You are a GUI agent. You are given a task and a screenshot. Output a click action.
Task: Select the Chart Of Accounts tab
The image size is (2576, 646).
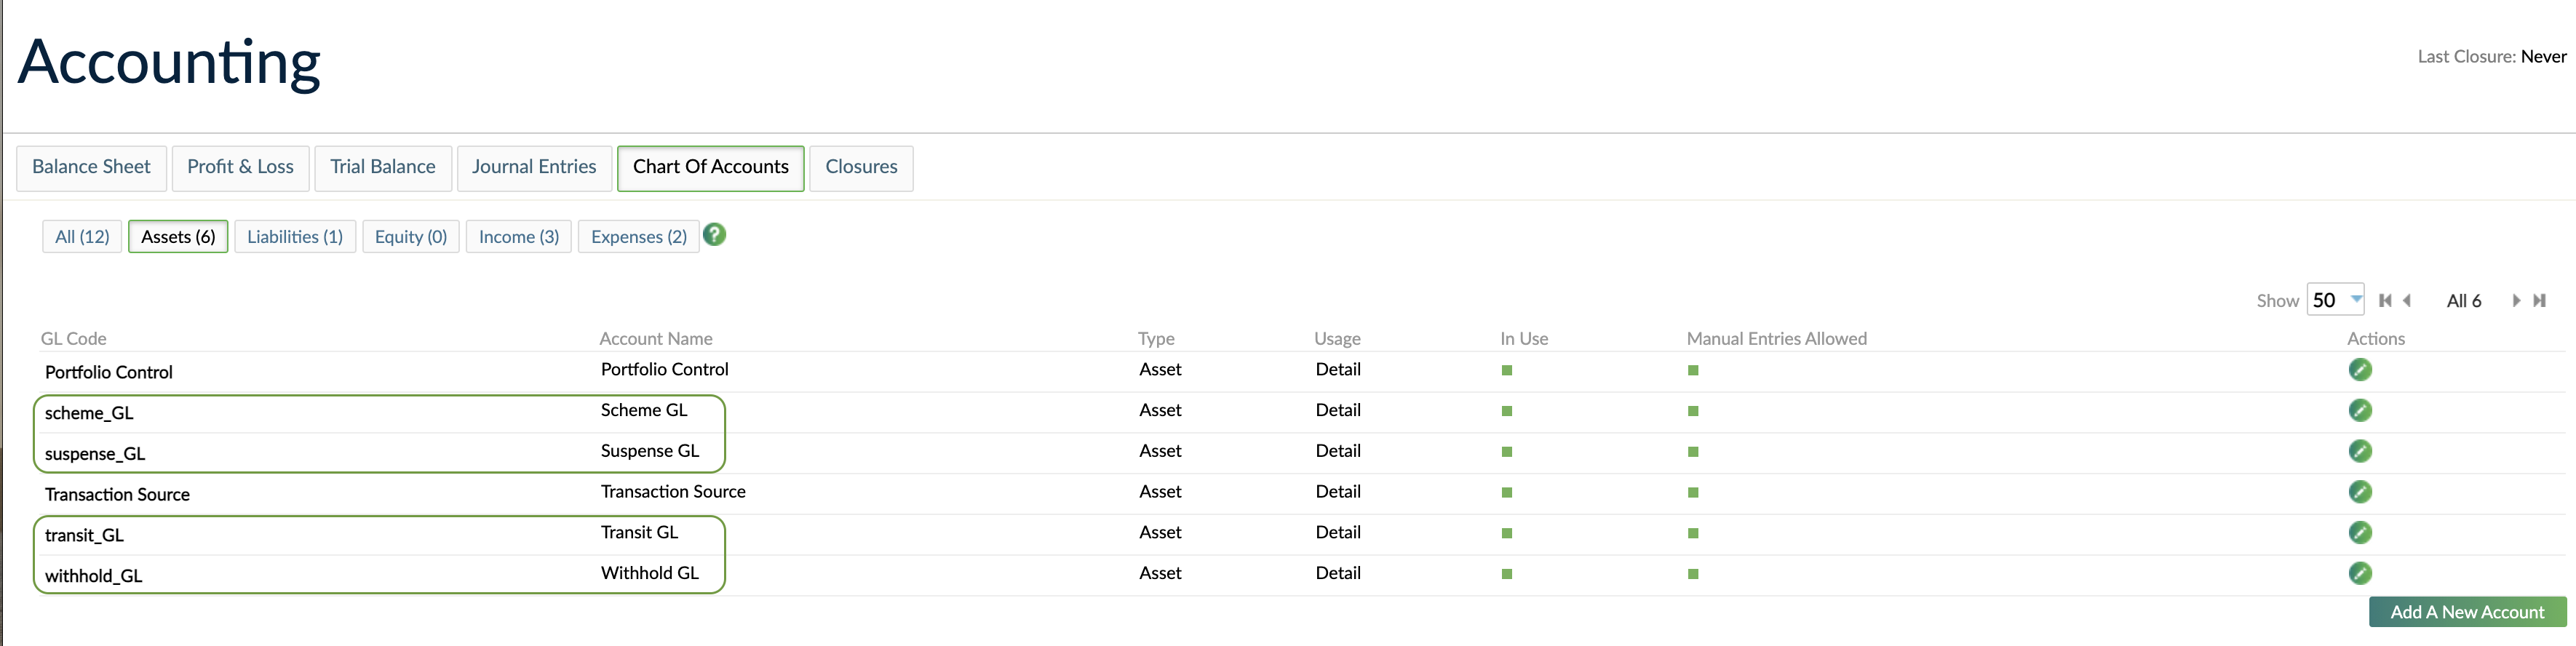click(711, 167)
